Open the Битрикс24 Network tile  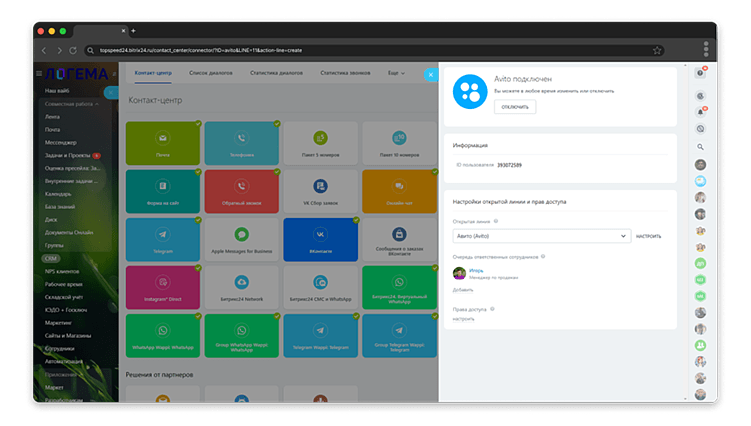point(241,288)
